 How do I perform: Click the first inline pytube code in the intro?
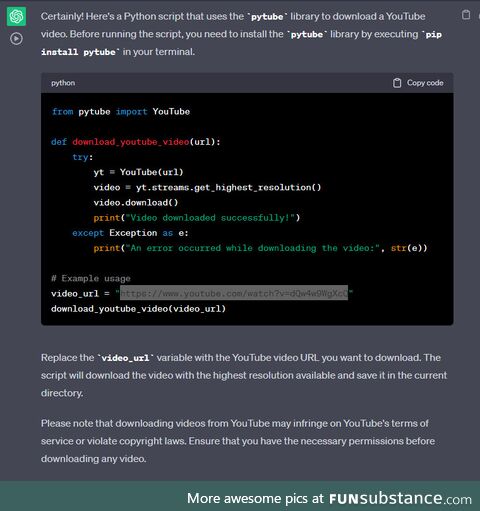click(x=267, y=17)
